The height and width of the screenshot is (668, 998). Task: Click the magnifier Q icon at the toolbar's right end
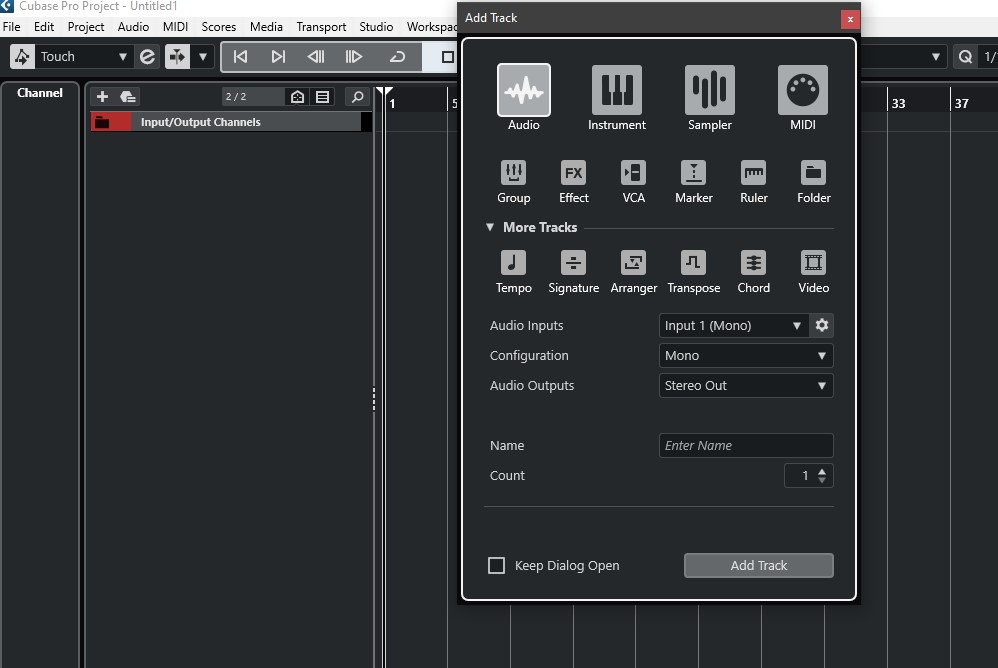tap(965, 57)
